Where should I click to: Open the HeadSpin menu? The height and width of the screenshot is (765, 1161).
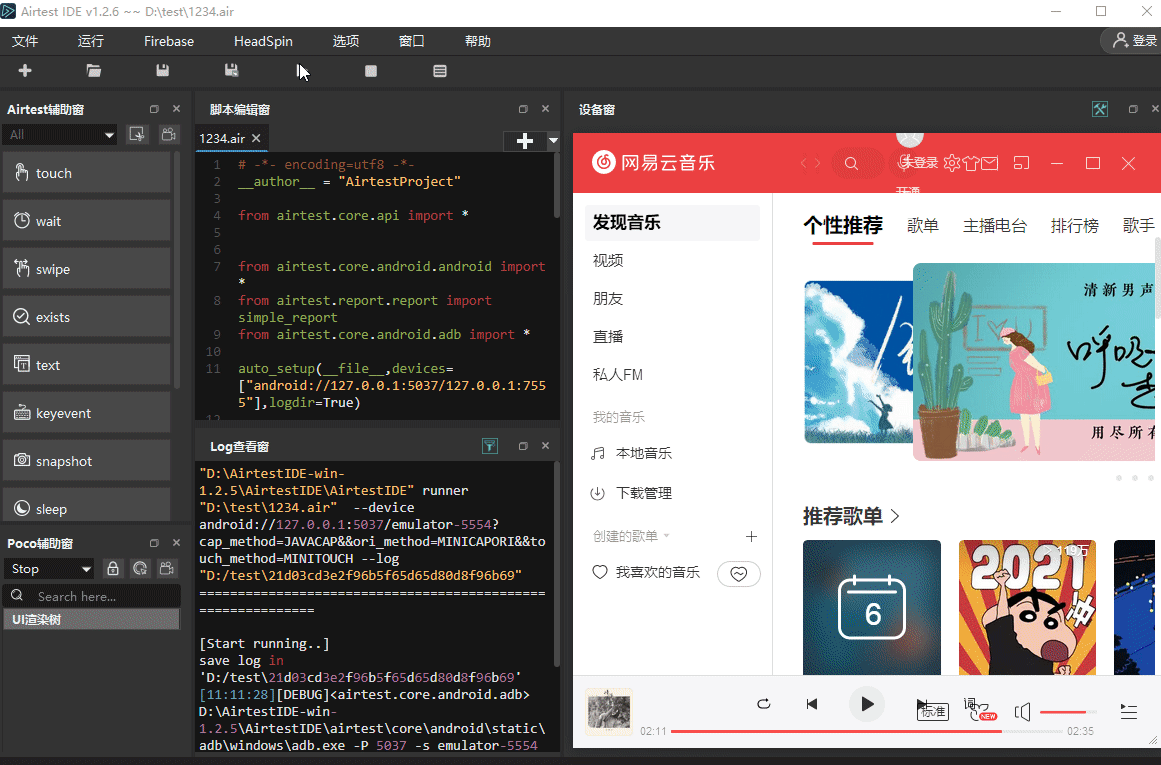(x=264, y=41)
